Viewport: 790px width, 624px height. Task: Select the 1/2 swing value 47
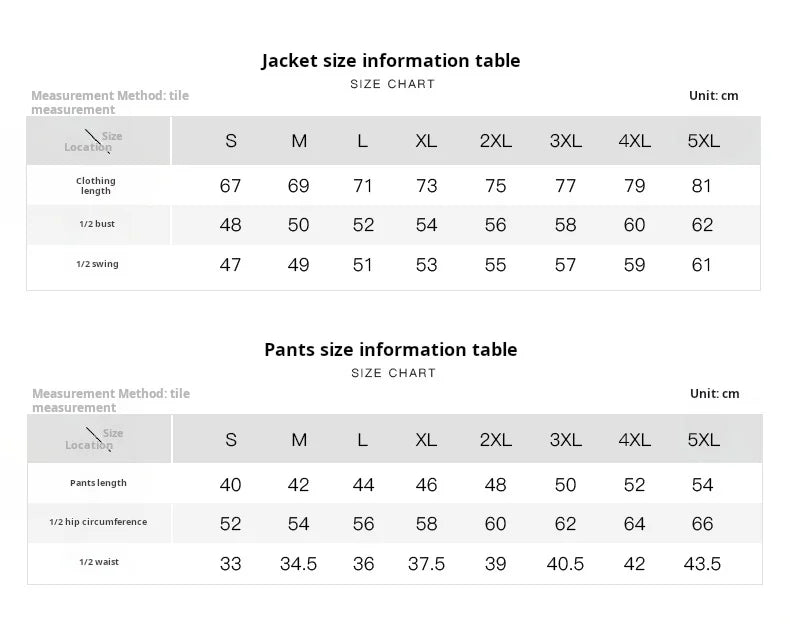pyautogui.click(x=230, y=265)
